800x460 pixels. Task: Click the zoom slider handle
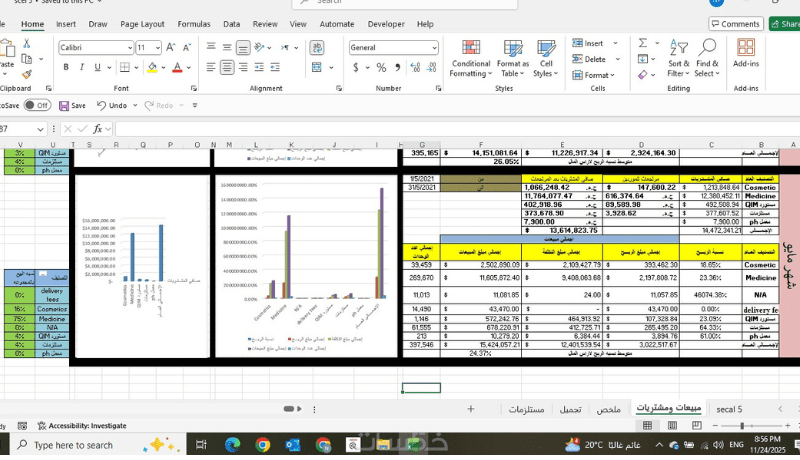[742, 425]
